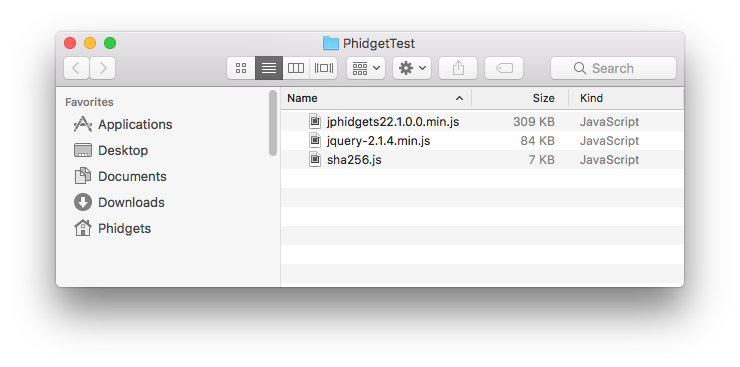The image size is (740, 367).
Task: Click the JavaScript kind of sha256.js
Action: tap(609, 159)
